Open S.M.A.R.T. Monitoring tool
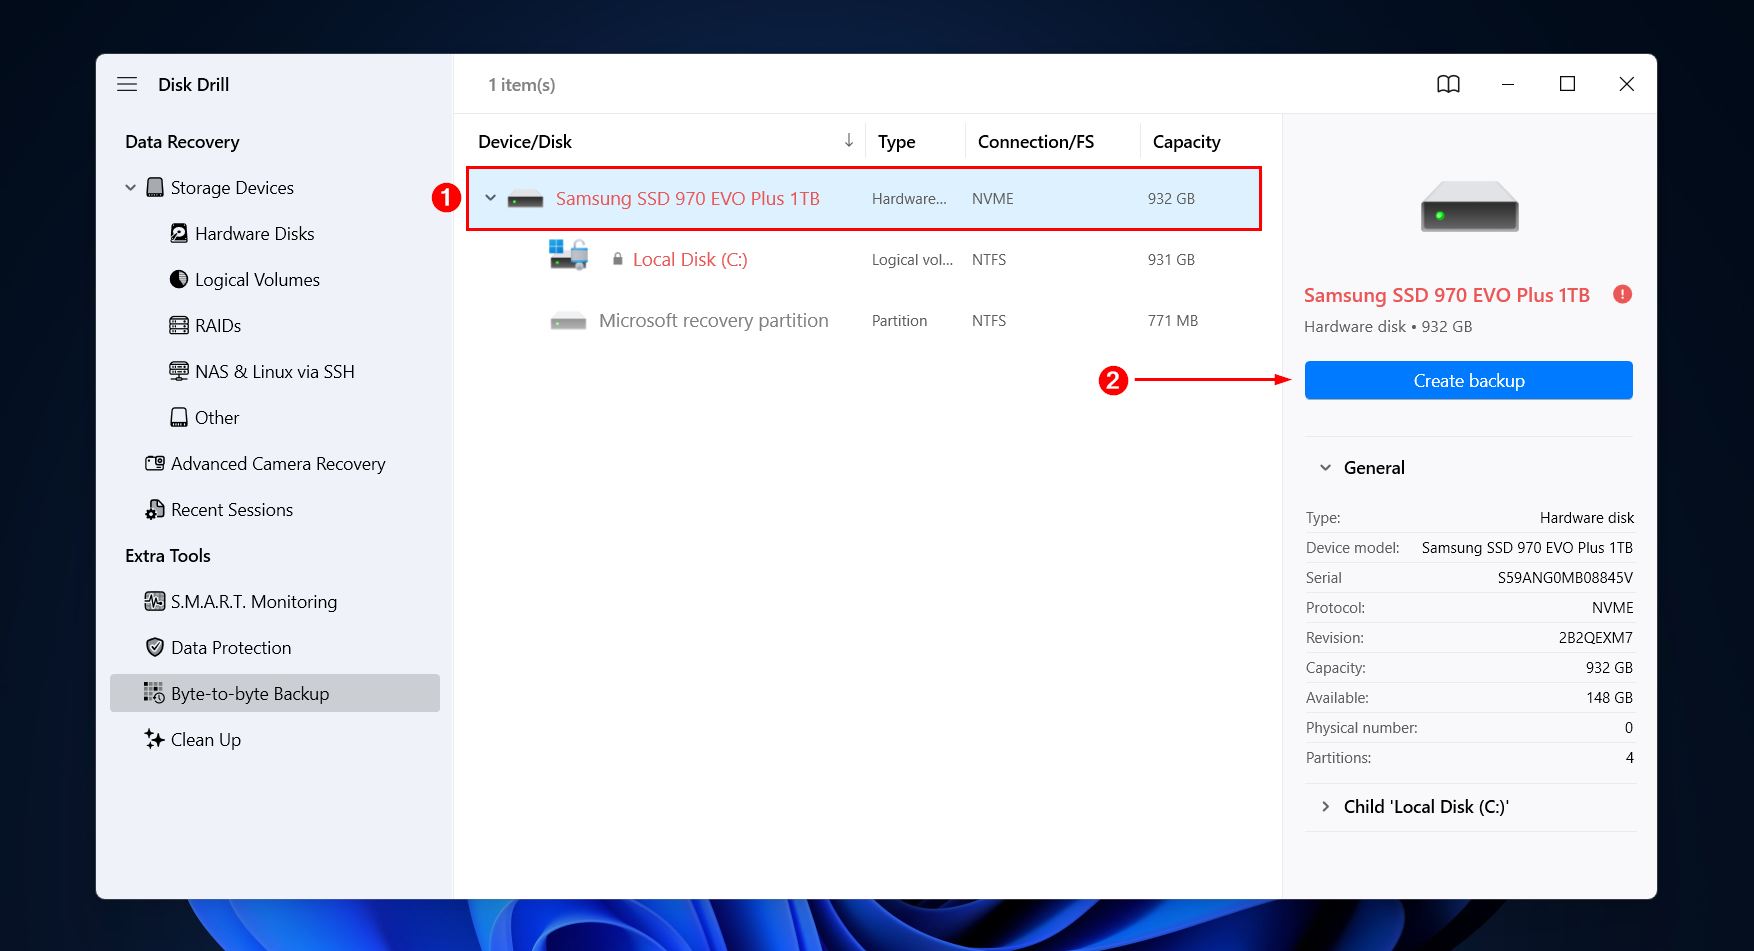This screenshot has width=1754, height=951. click(x=253, y=602)
